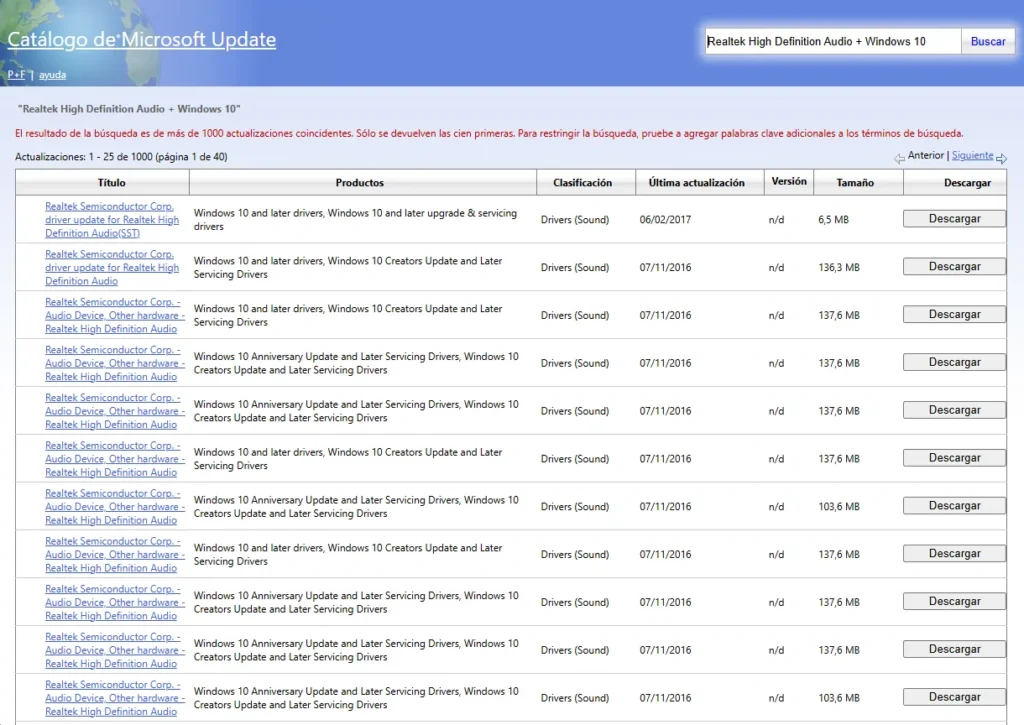Click Drivers (Sound) in the 136,3 MB row
This screenshot has width=1024, height=725.
[x=575, y=267]
